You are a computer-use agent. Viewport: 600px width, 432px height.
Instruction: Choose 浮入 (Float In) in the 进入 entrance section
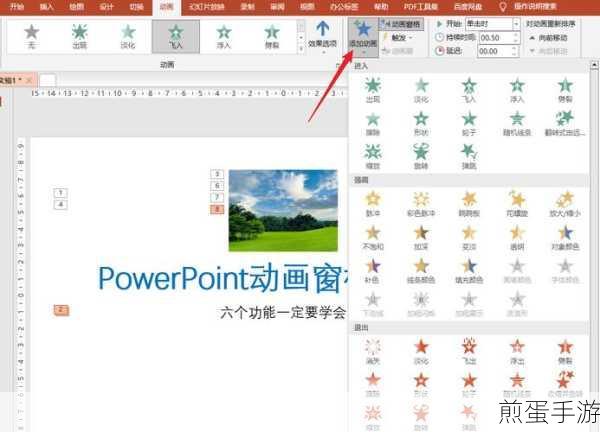517,90
